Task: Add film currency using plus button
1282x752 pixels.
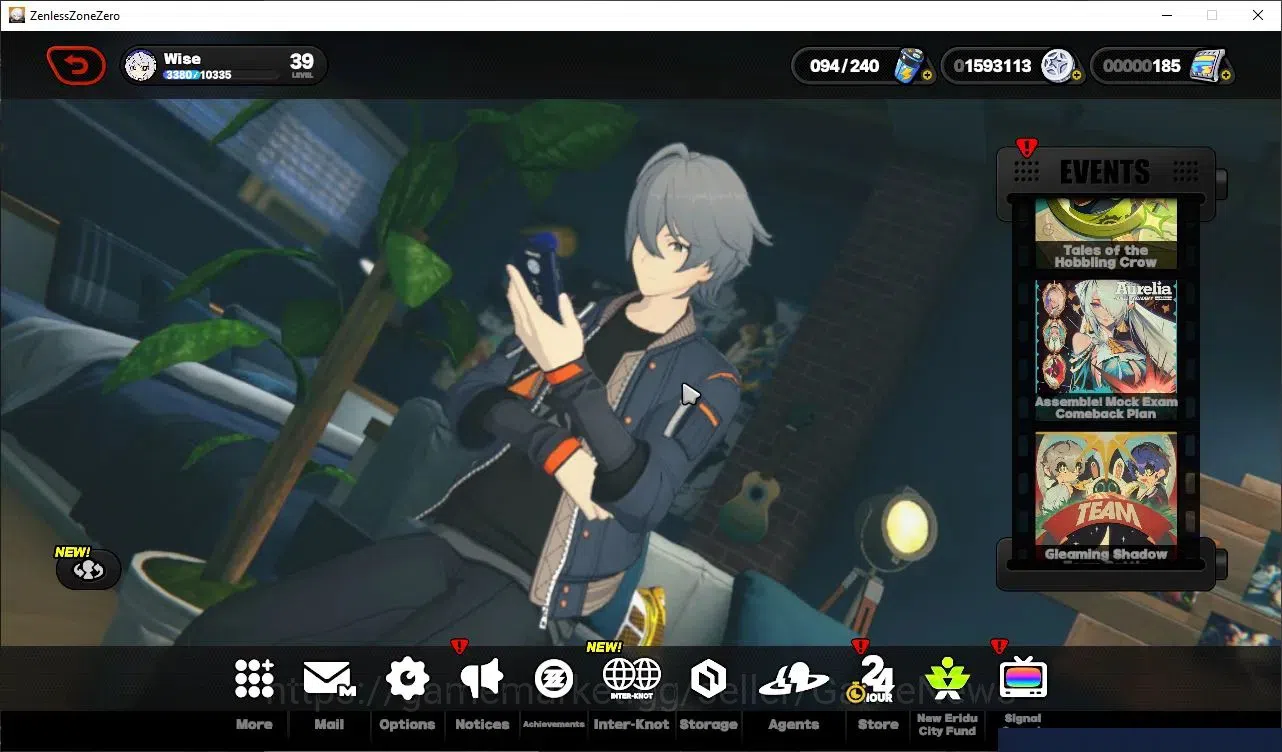Action: click(x=1226, y=75)
